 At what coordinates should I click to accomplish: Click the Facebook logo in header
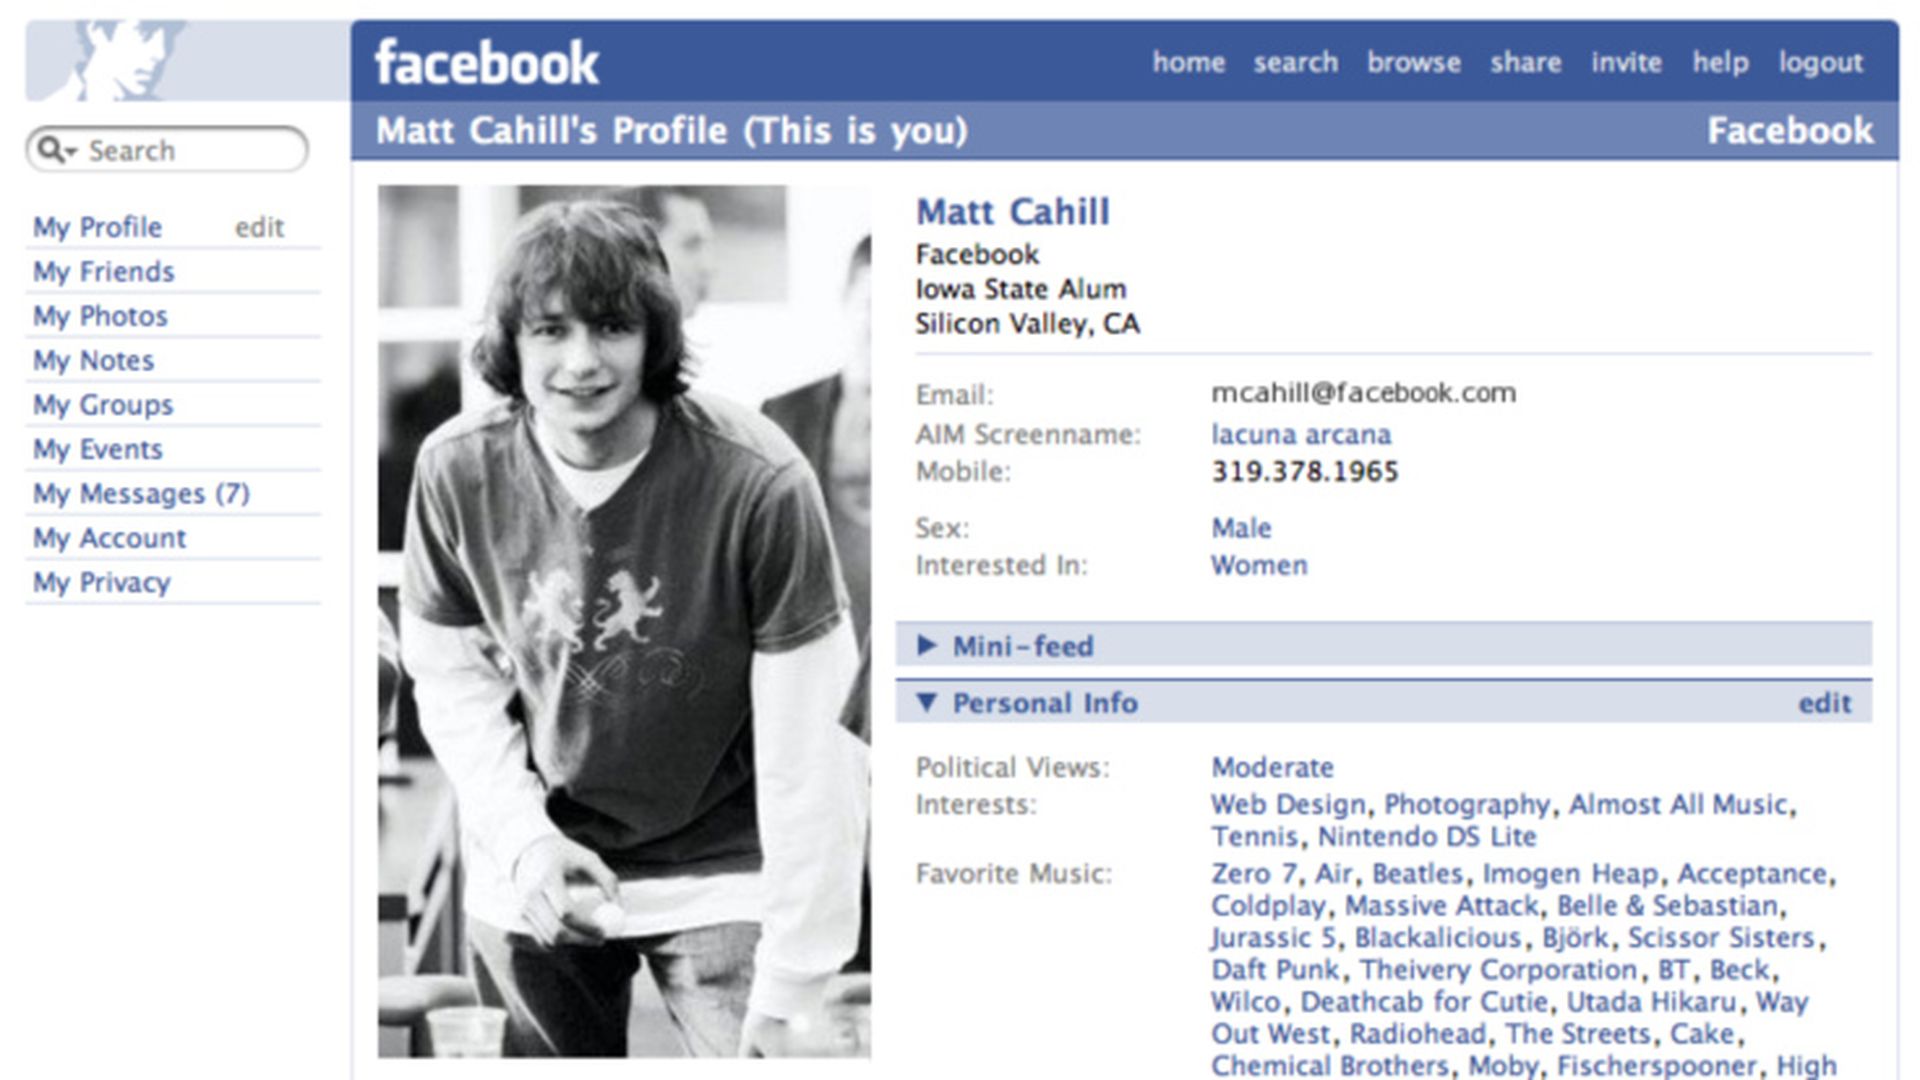coord(486,63)
